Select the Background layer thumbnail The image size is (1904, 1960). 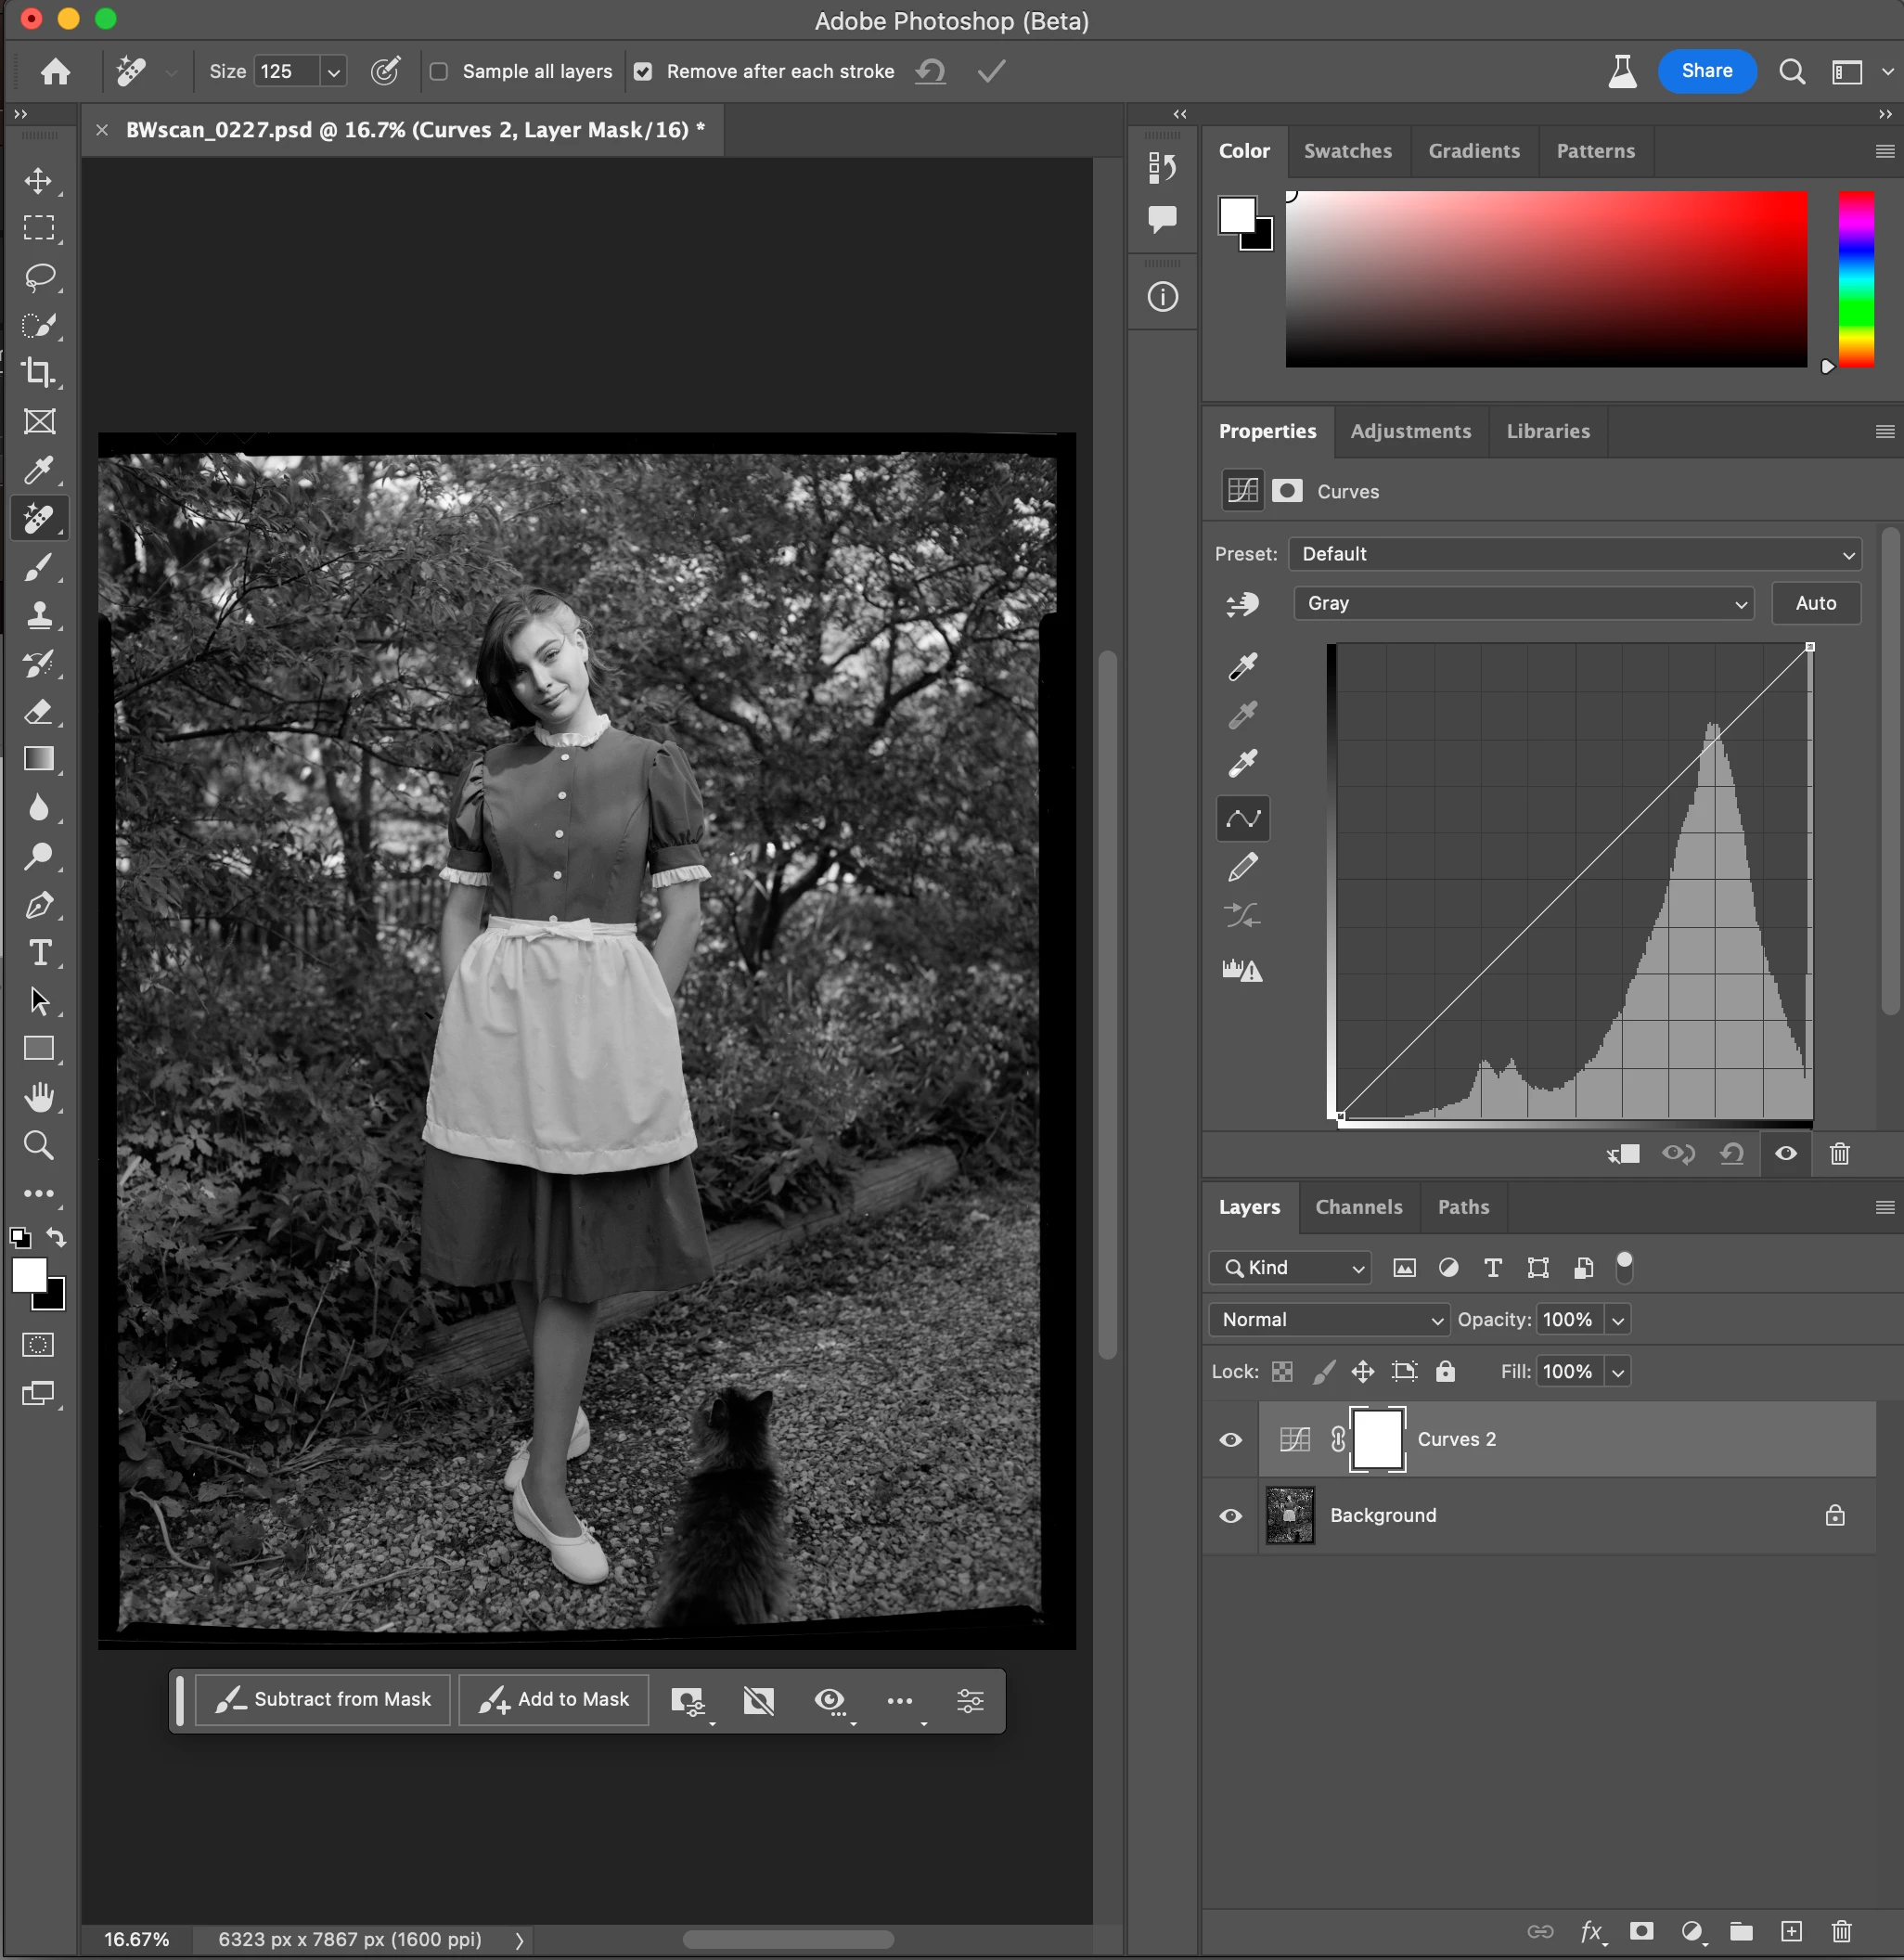tap(1290, 1515)
